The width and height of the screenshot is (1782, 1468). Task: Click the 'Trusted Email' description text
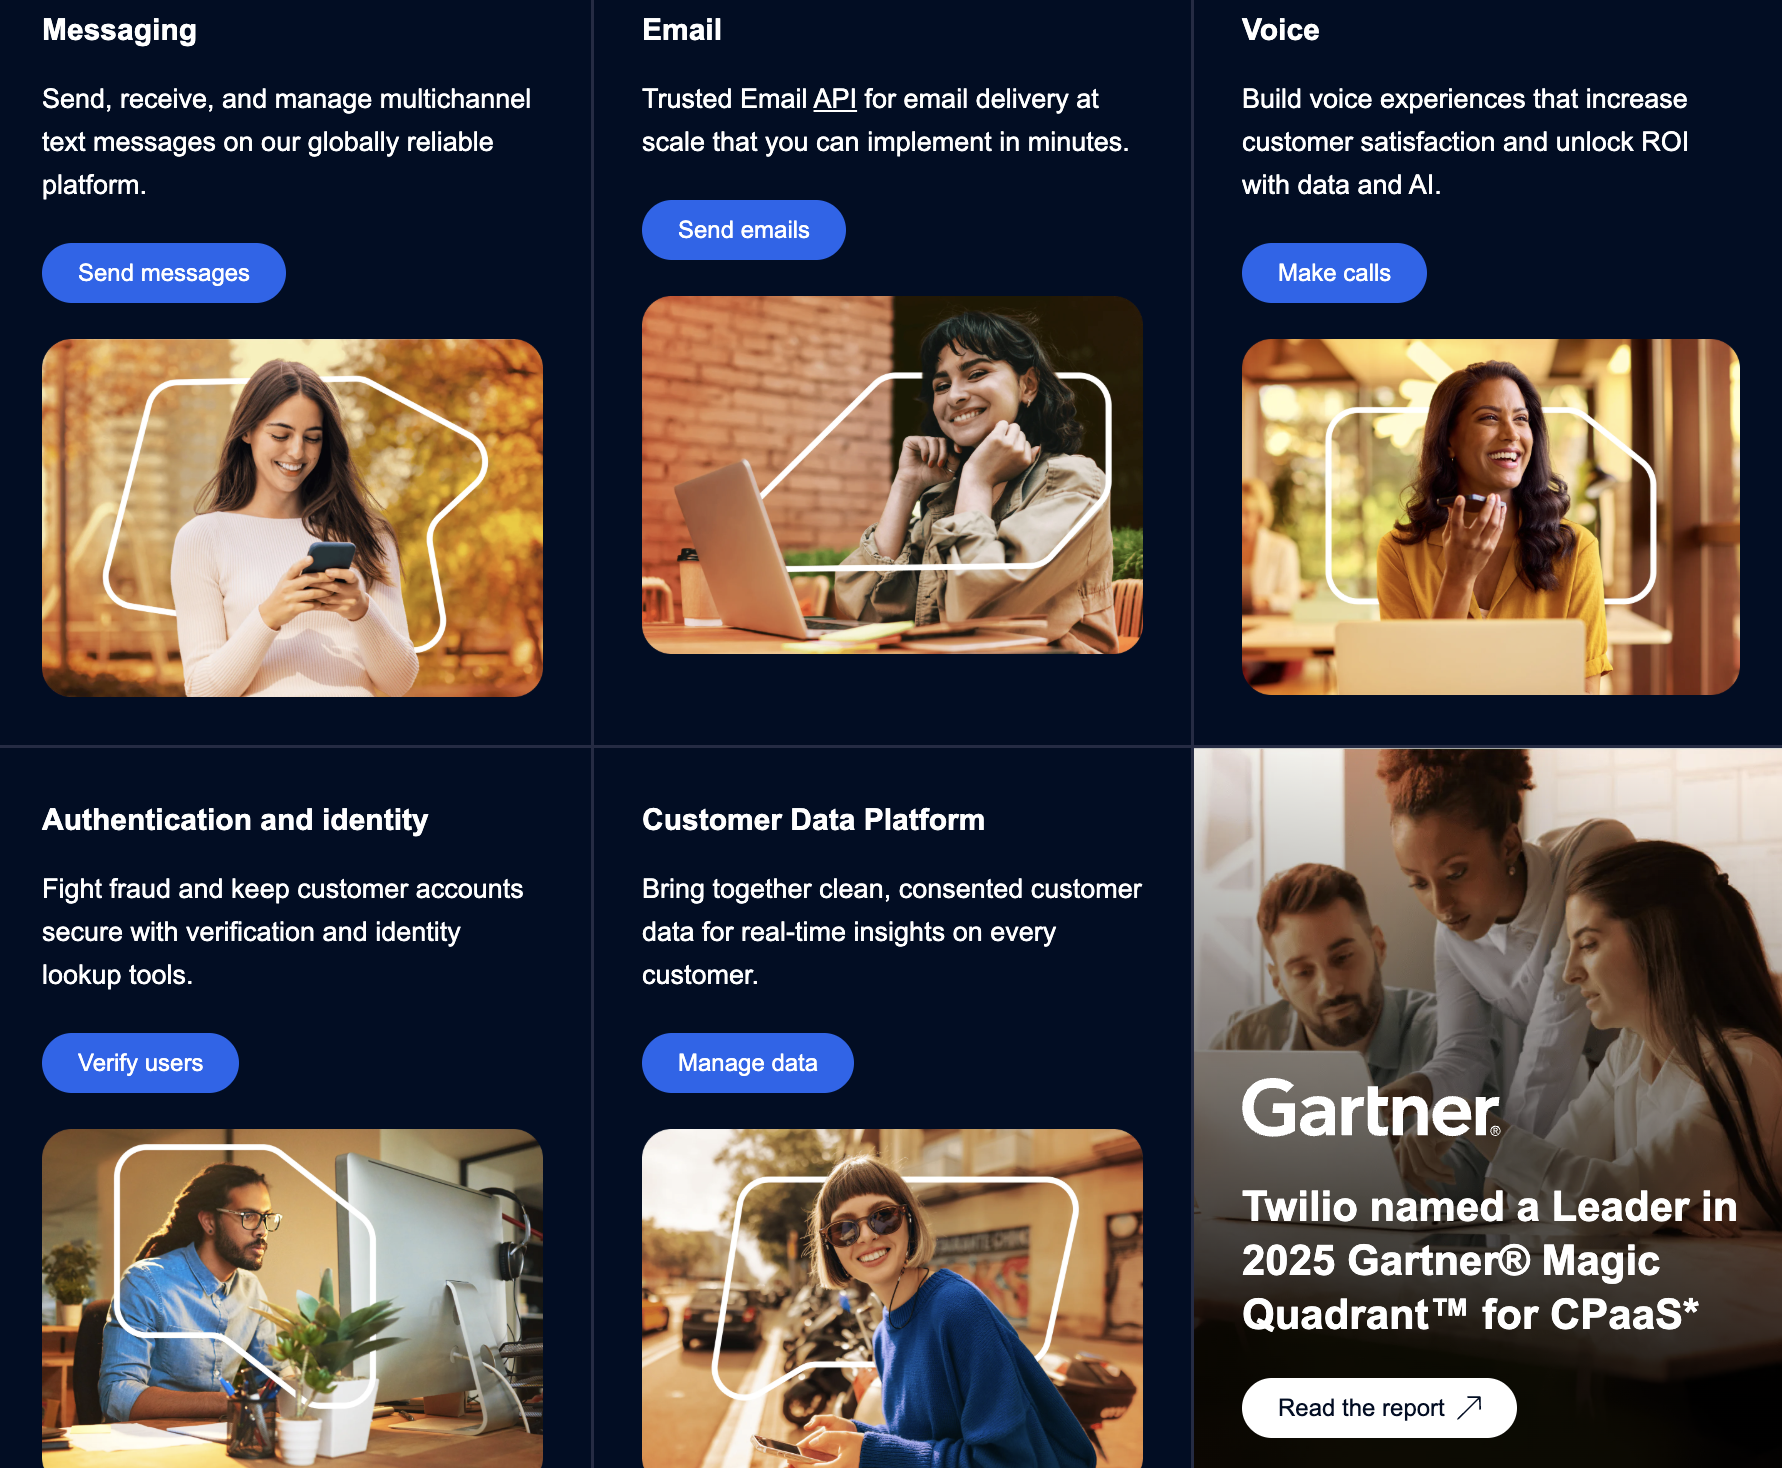pyautogui.click(x=886, y=121)
